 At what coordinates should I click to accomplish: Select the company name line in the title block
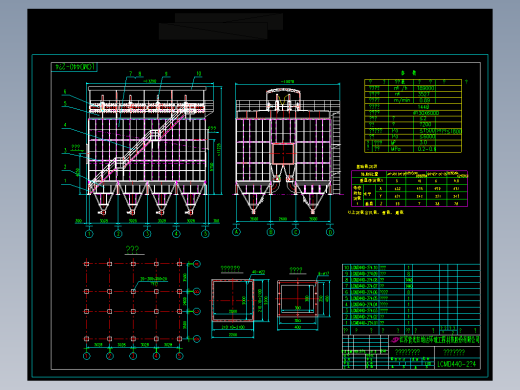pyautogui.click(x=436, y=340)
